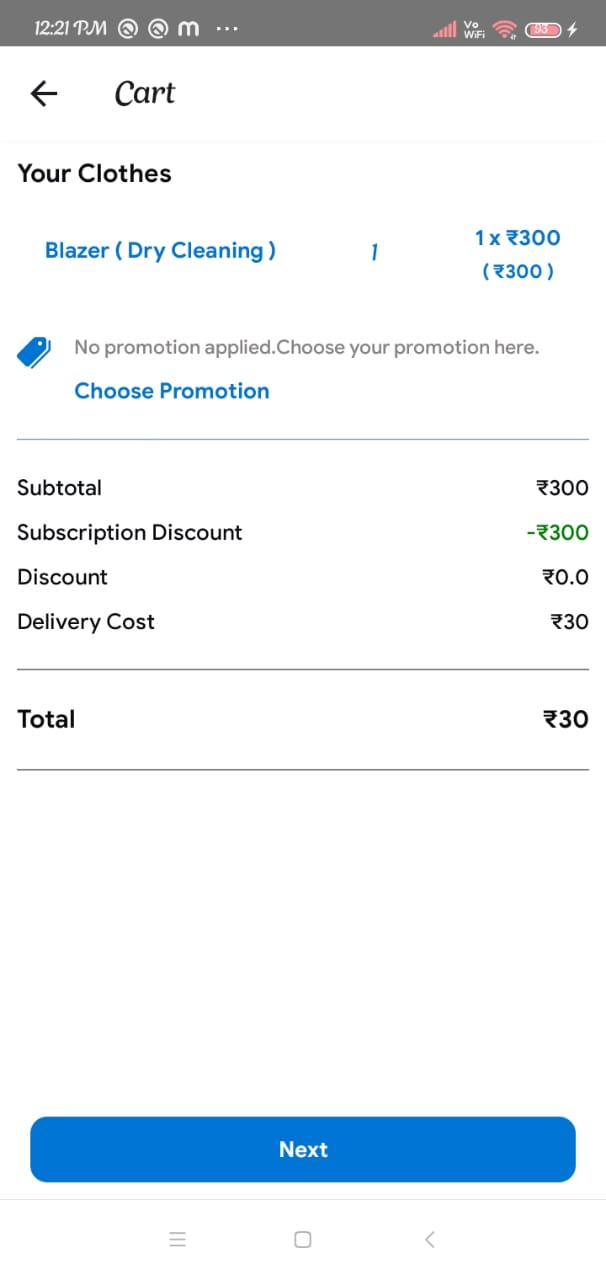Tap the Your Clothes section heading

[94, 174]
